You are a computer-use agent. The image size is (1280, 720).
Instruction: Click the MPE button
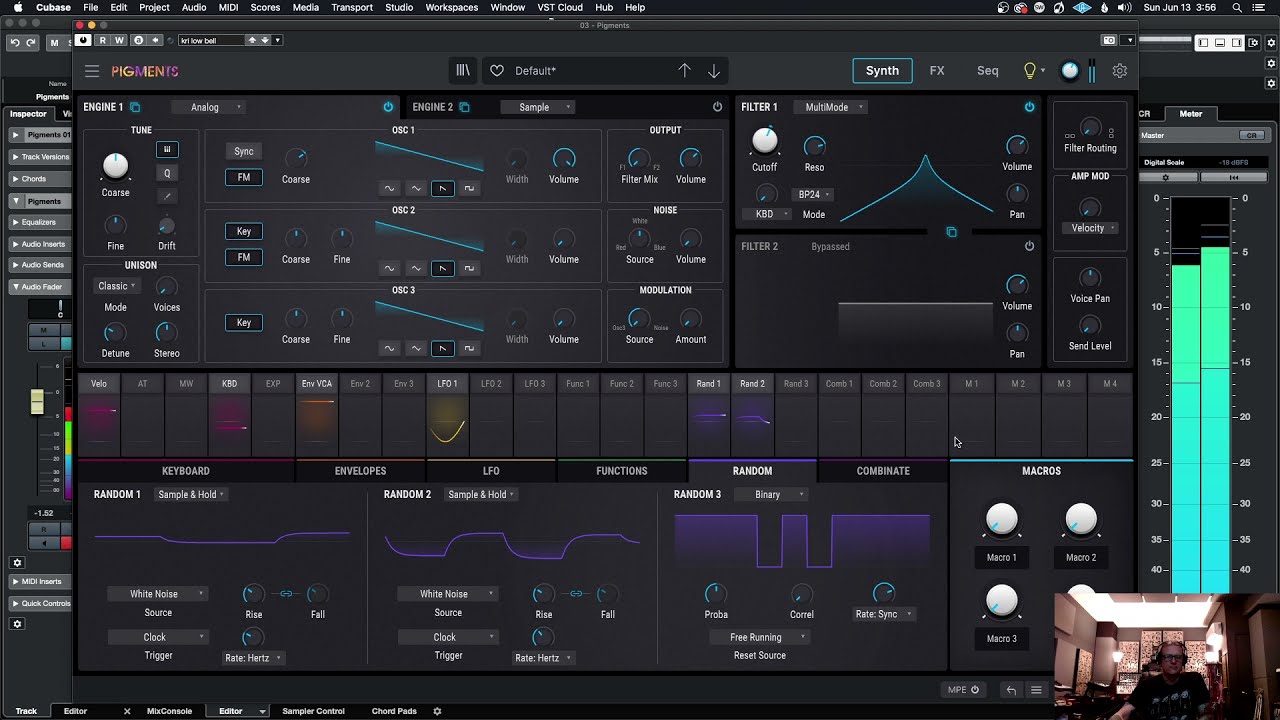click(964, 690)
